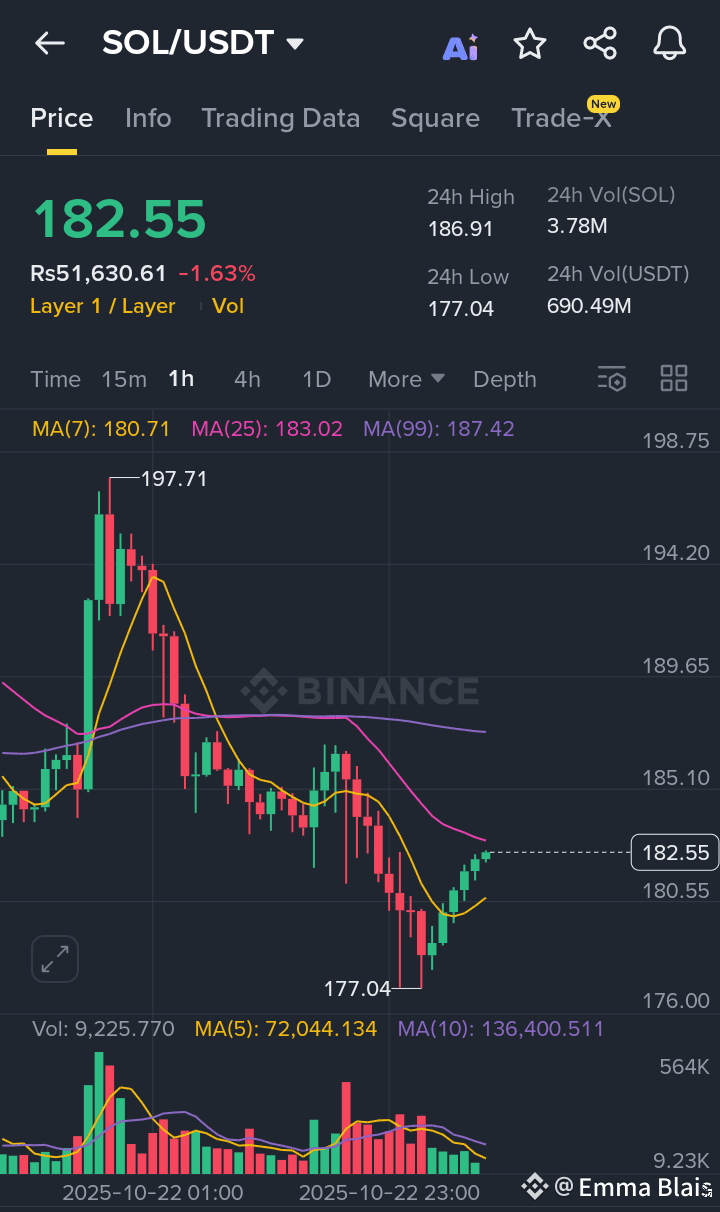
Task: Tap the MA(99): 187.42 indicator label
Action: click(439, 429)
